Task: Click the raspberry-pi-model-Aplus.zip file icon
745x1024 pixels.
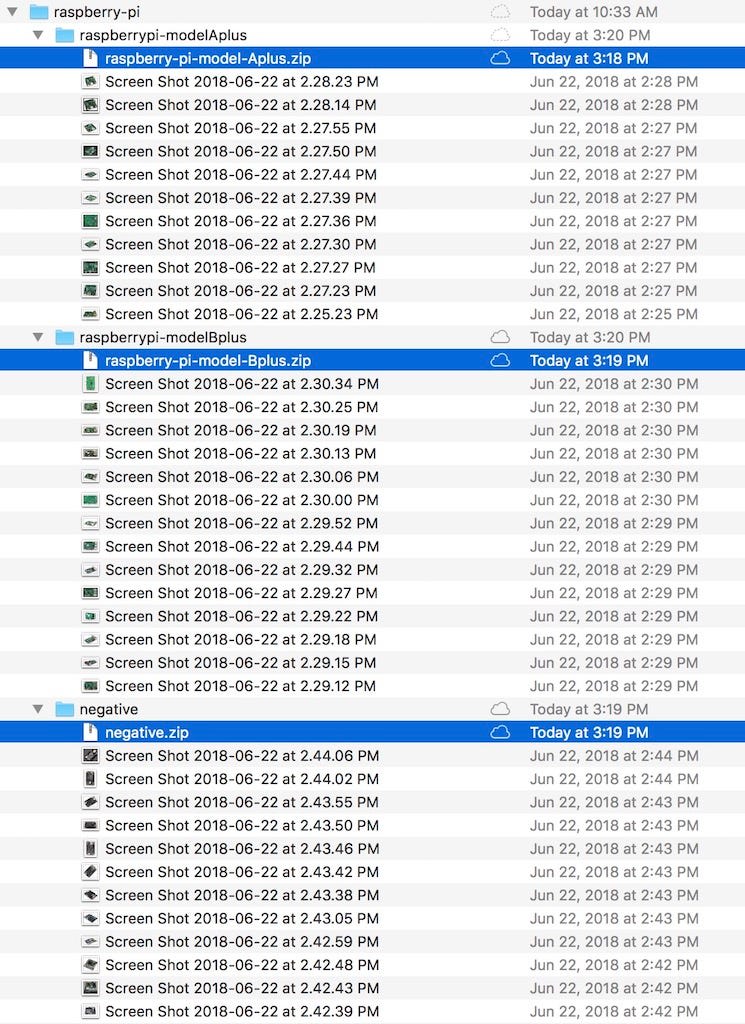Action: (x=91, y=58)
